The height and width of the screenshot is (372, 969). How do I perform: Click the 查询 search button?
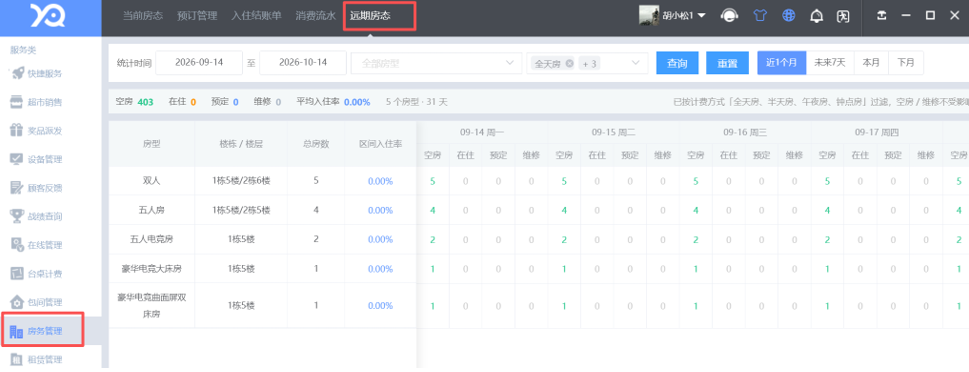(x=677, y=63)
